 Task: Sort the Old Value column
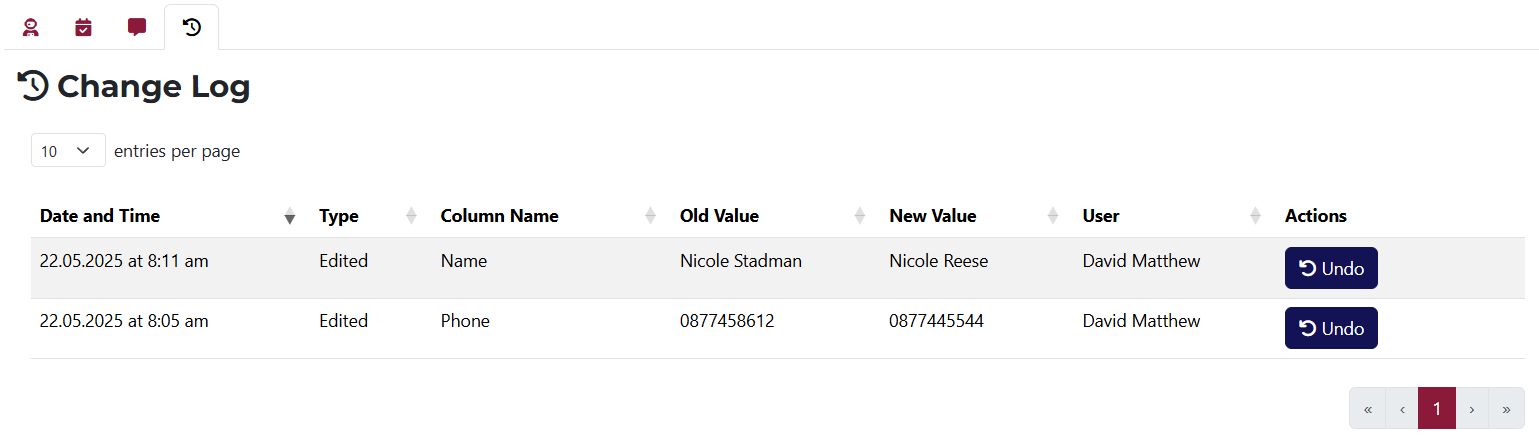[x=720, y=216]
